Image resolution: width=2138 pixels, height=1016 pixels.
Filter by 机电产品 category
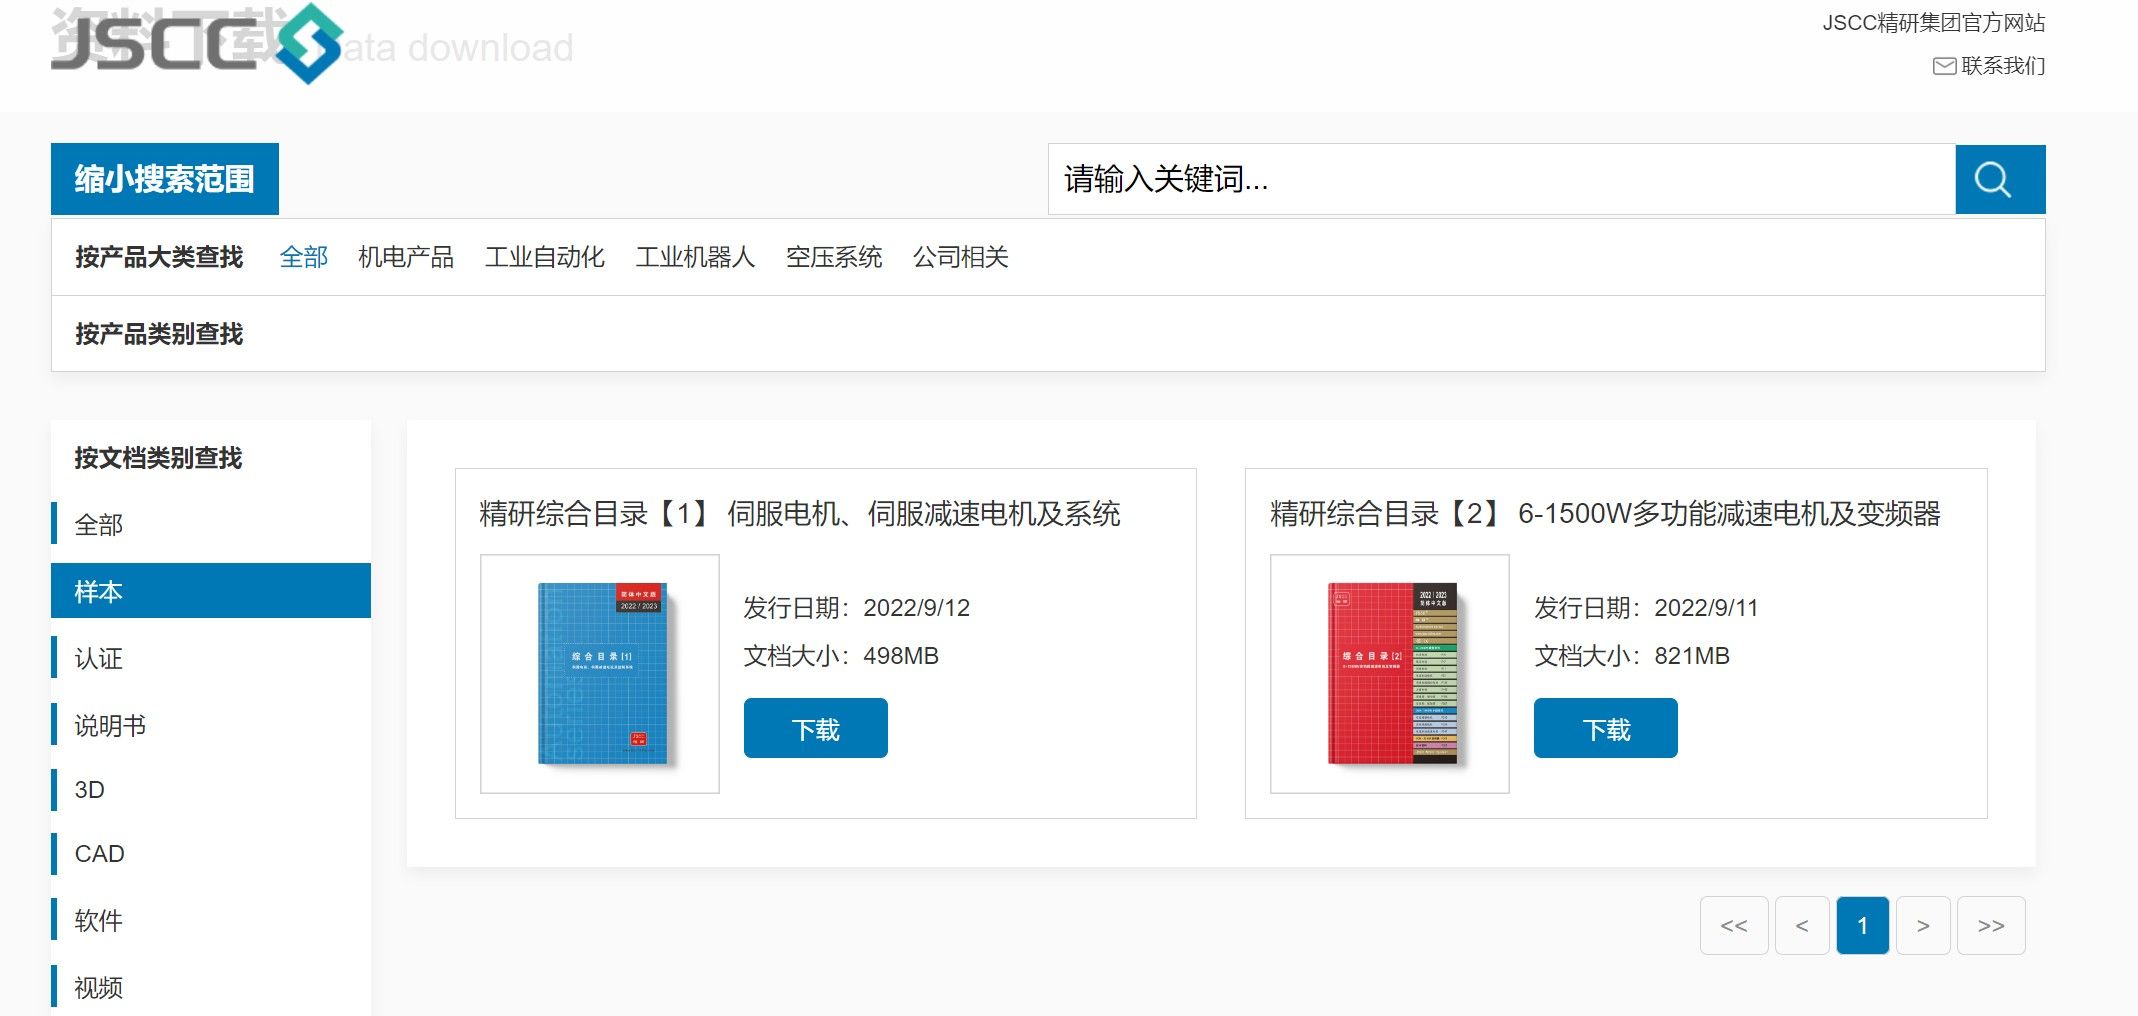(x=405, y=258)
